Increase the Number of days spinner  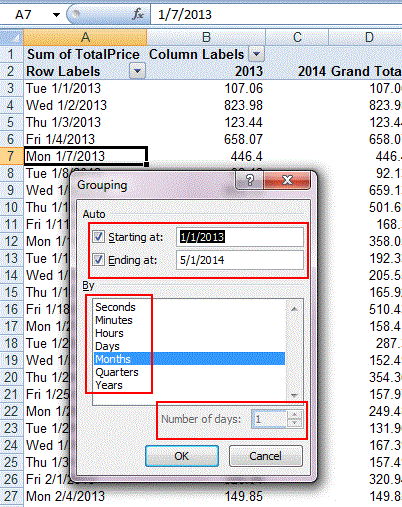coord(294,415)
